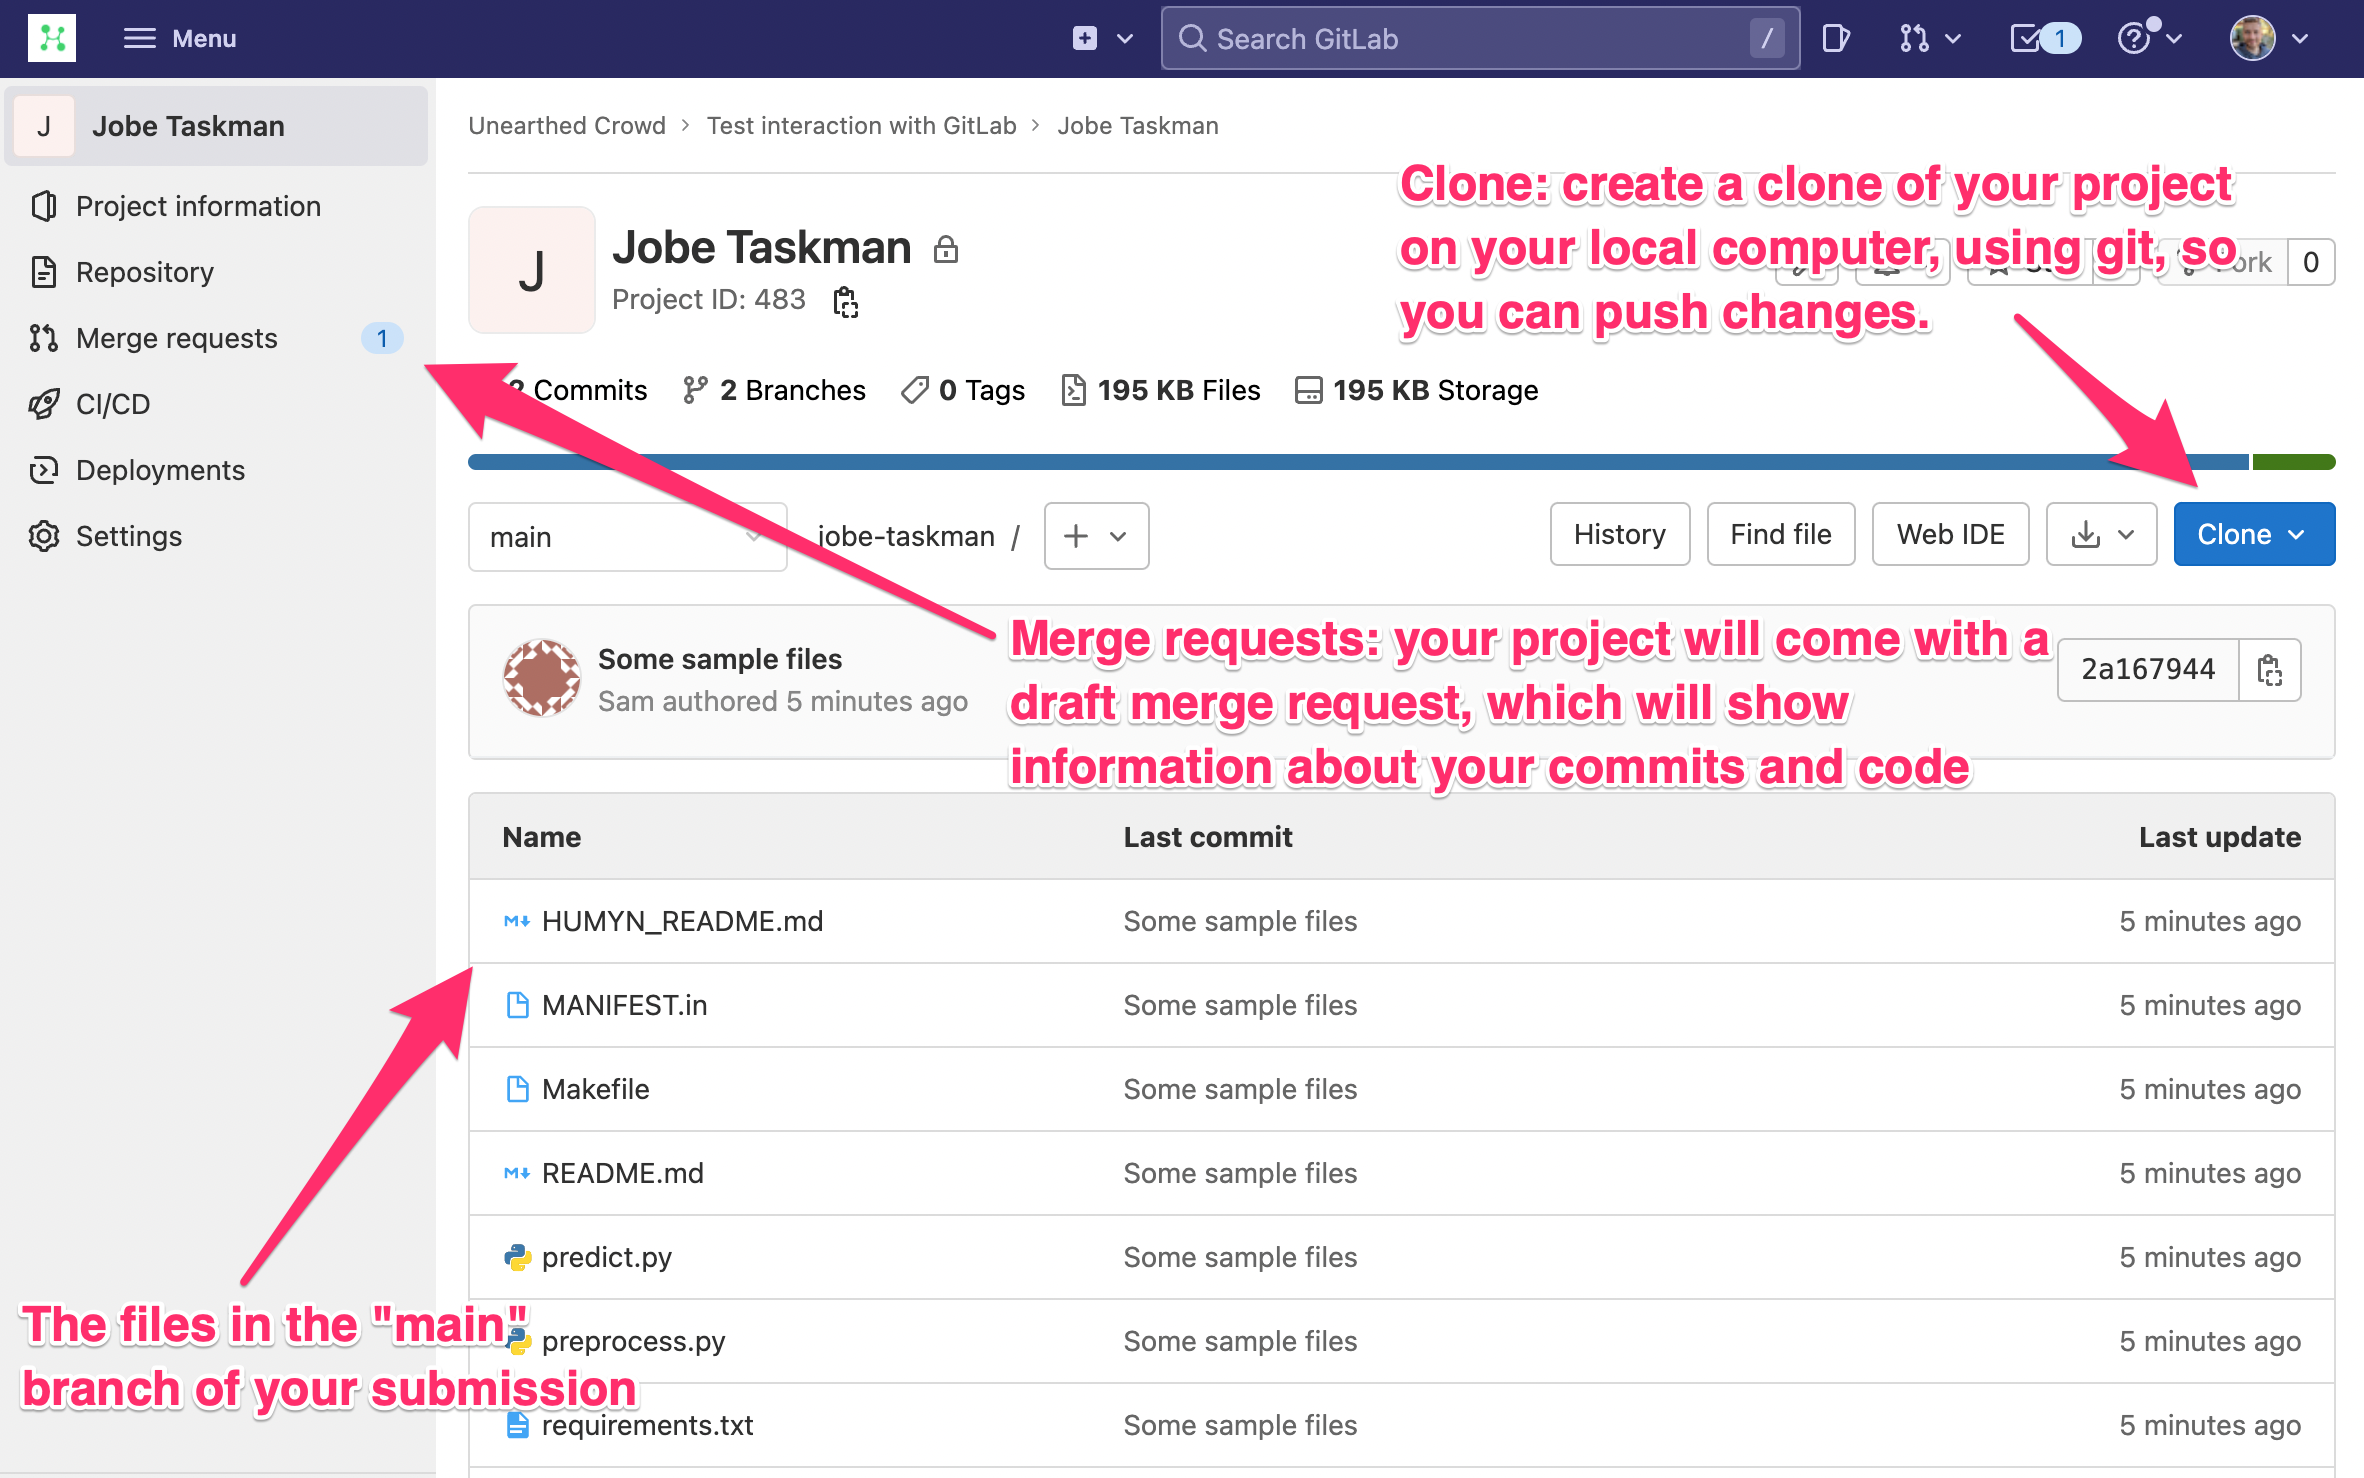This screenshot has height=1478, width=2364.
Task: Open CI/CD in the sidebar
Action: 113,404
